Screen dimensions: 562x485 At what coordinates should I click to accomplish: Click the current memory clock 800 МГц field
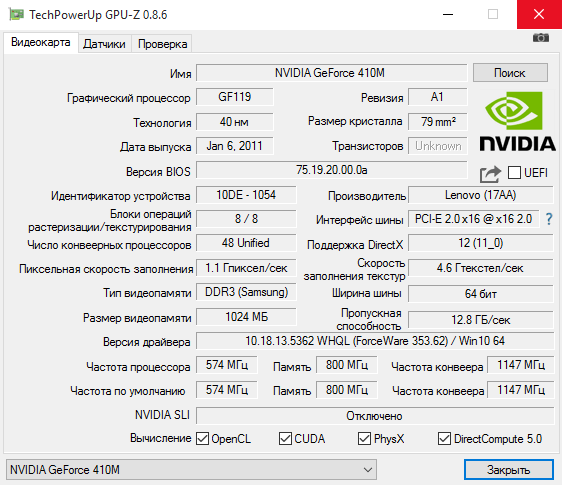(347, 365)
